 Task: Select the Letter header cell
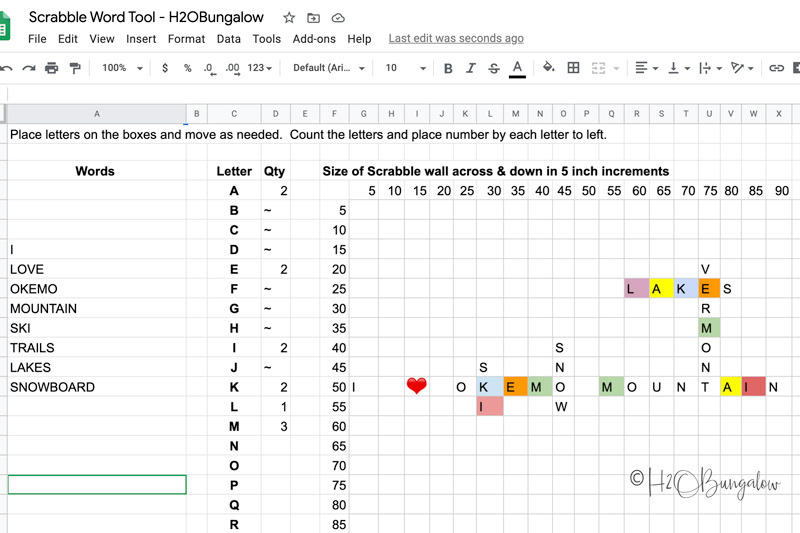coord(234,171)
